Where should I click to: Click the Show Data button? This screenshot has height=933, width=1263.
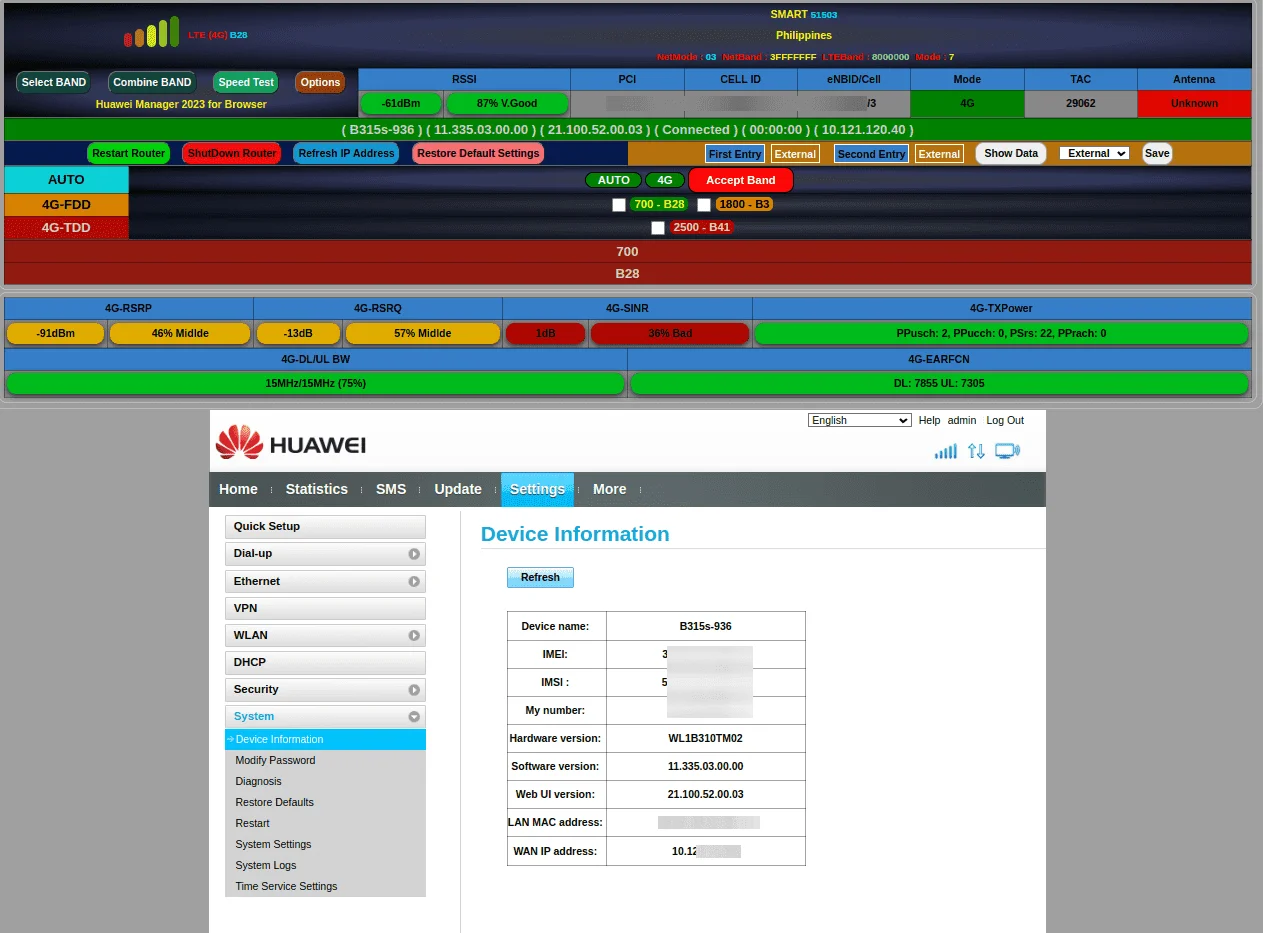1011,153
